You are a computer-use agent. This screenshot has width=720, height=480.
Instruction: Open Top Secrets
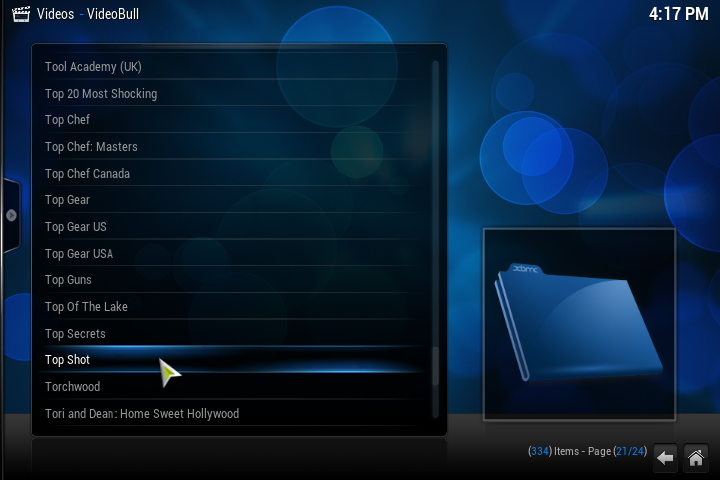click(x=232, y=333)
